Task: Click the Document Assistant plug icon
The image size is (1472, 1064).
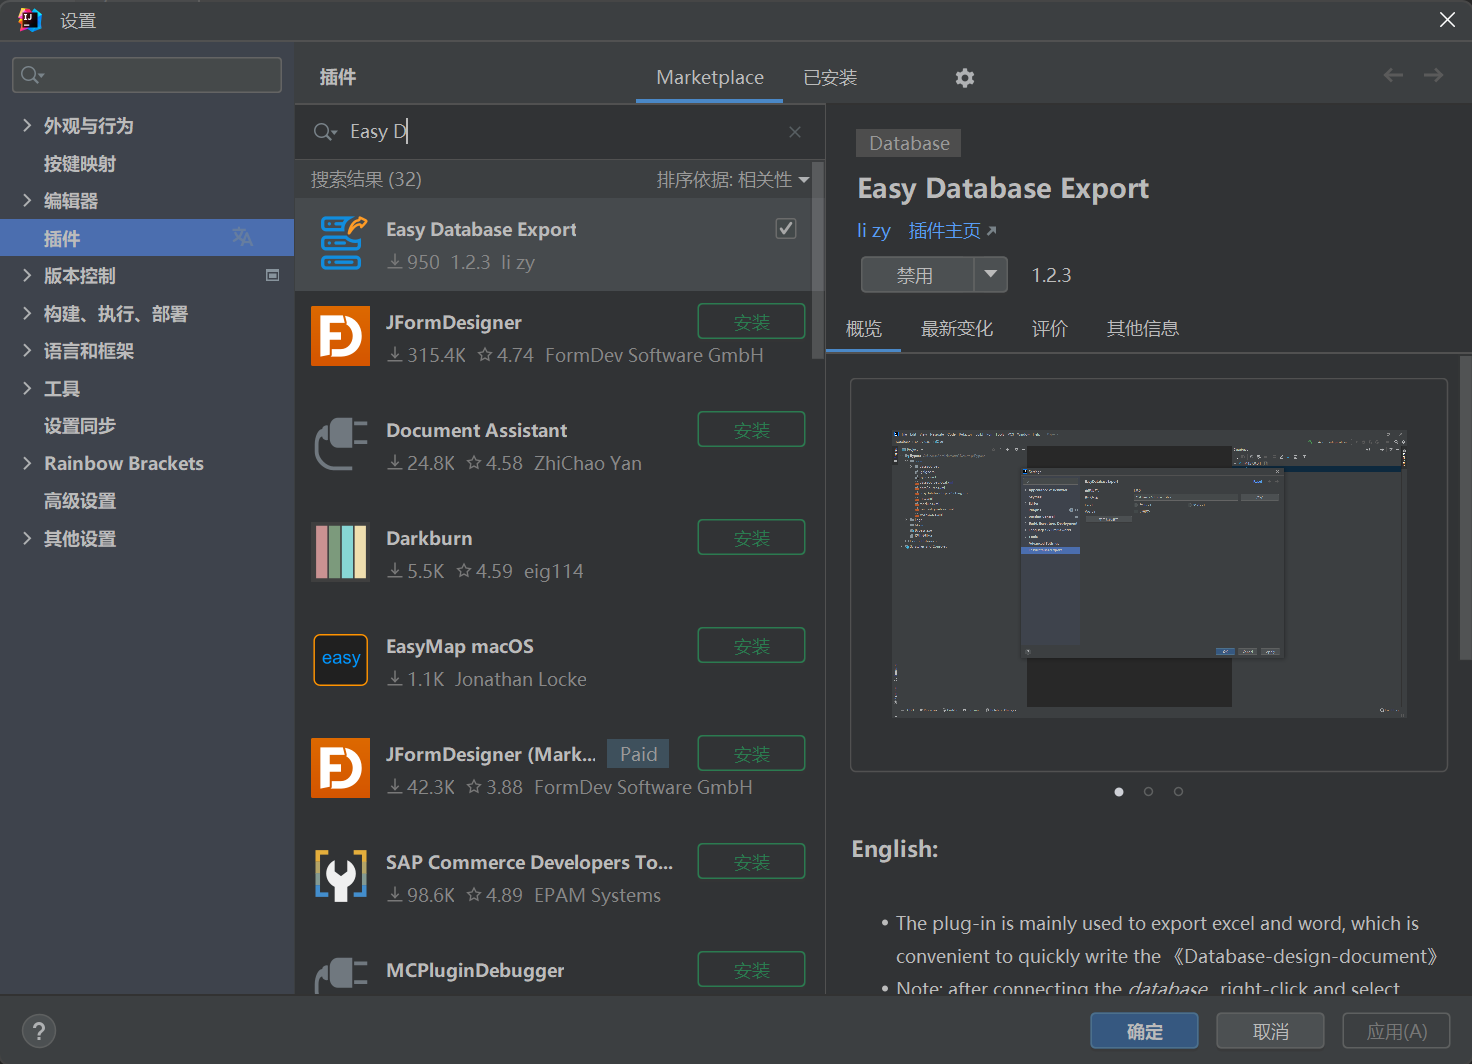Action: (x=341, y=444)
